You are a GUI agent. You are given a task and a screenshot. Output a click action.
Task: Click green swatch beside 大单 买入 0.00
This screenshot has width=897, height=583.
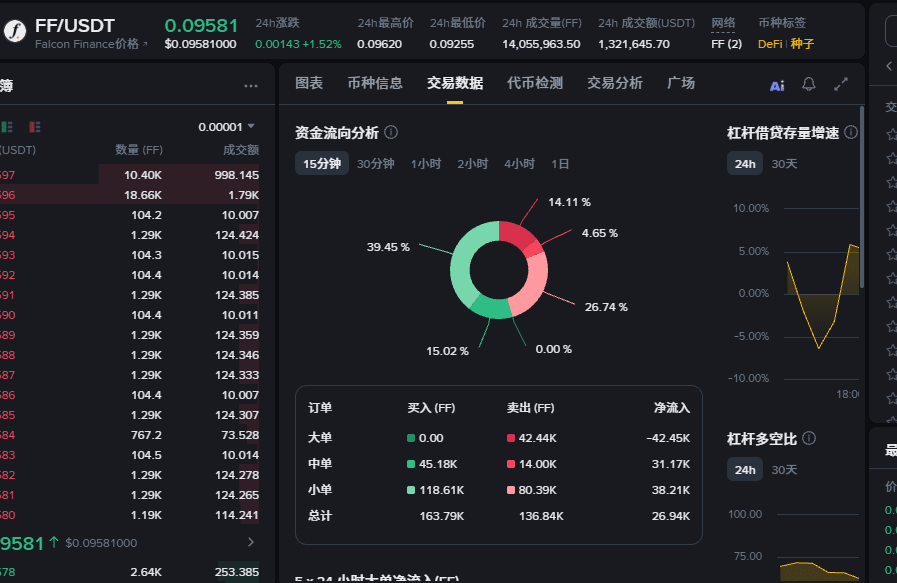pyautogui.click(x=411, y=438)
